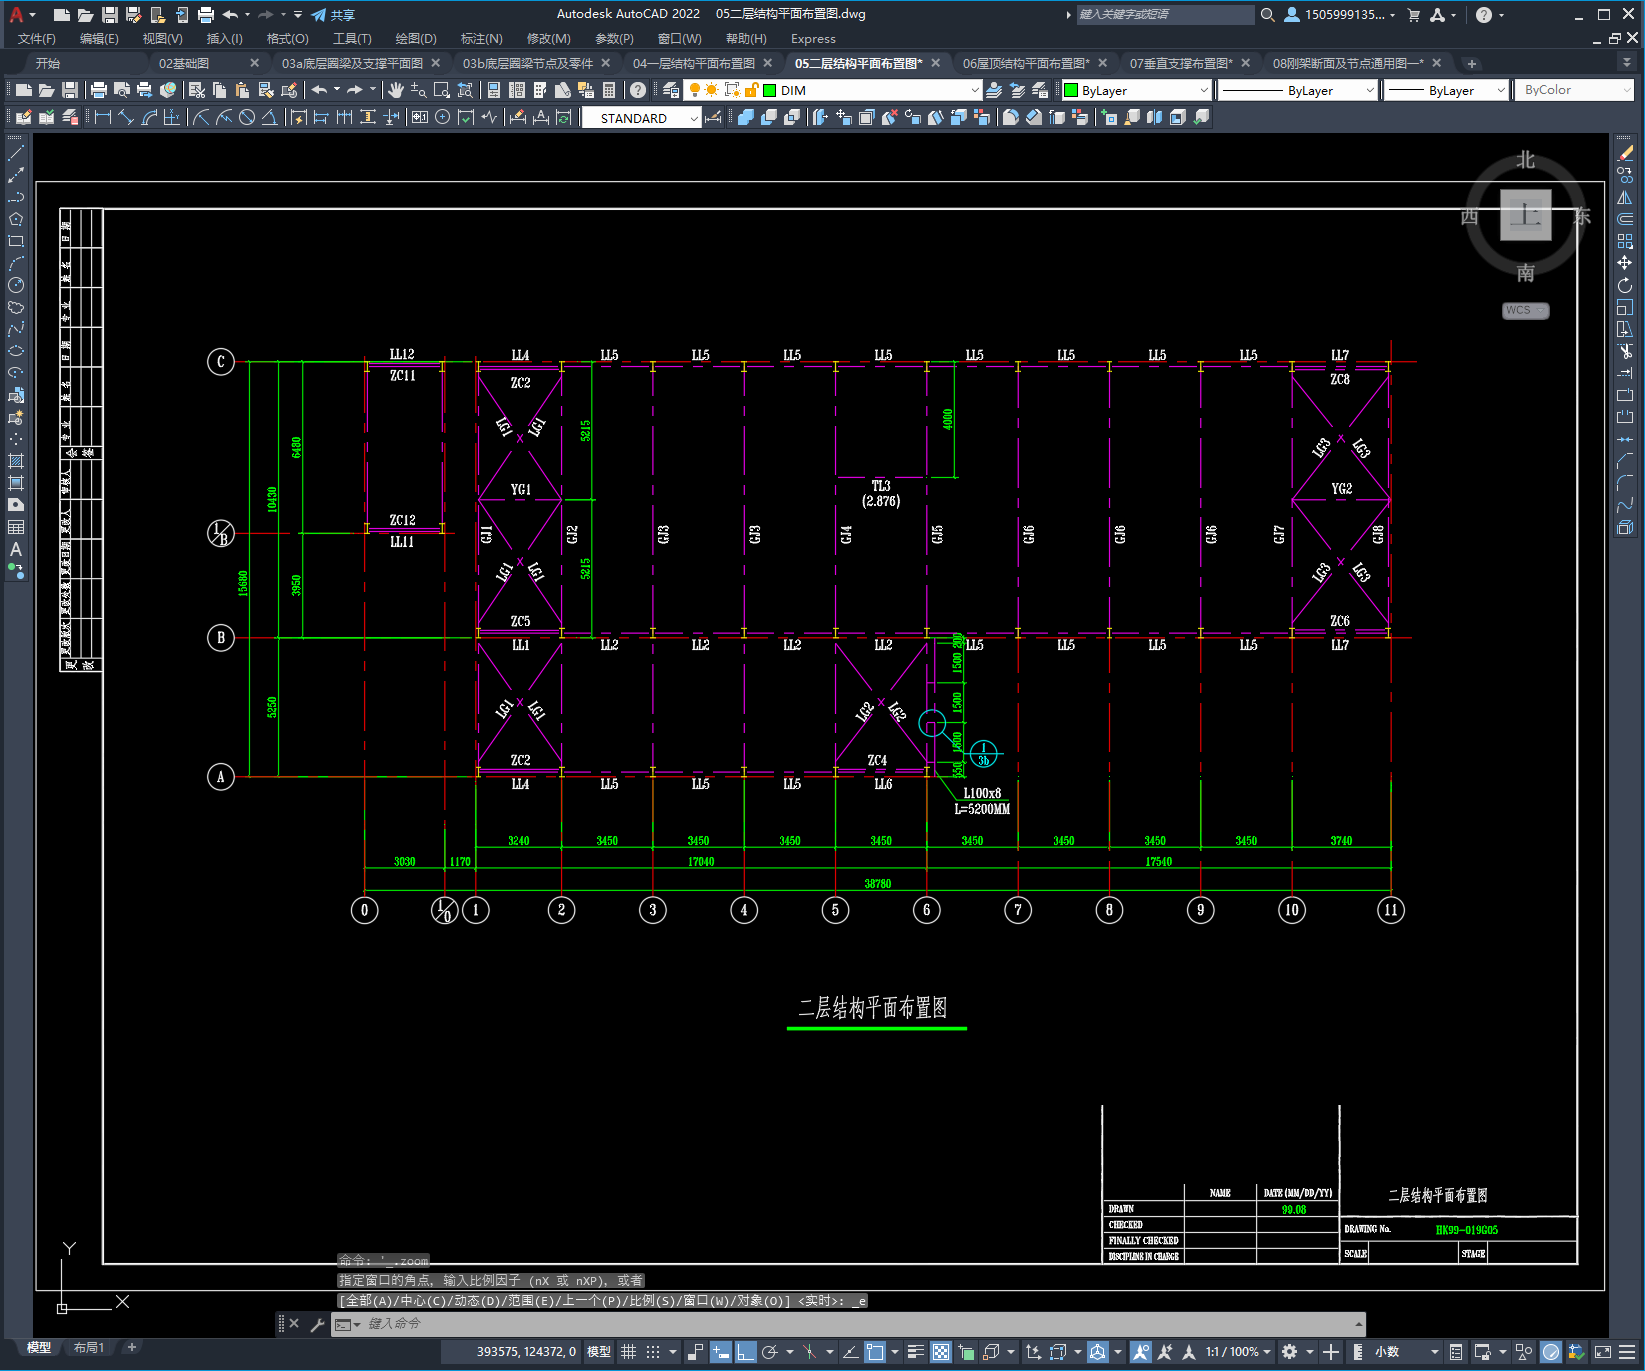This screenshot has width=1645, height=1371.
Task: Click the Save disk icon in main toolbar
Action: pyautogui.click(x=70, y=90)
